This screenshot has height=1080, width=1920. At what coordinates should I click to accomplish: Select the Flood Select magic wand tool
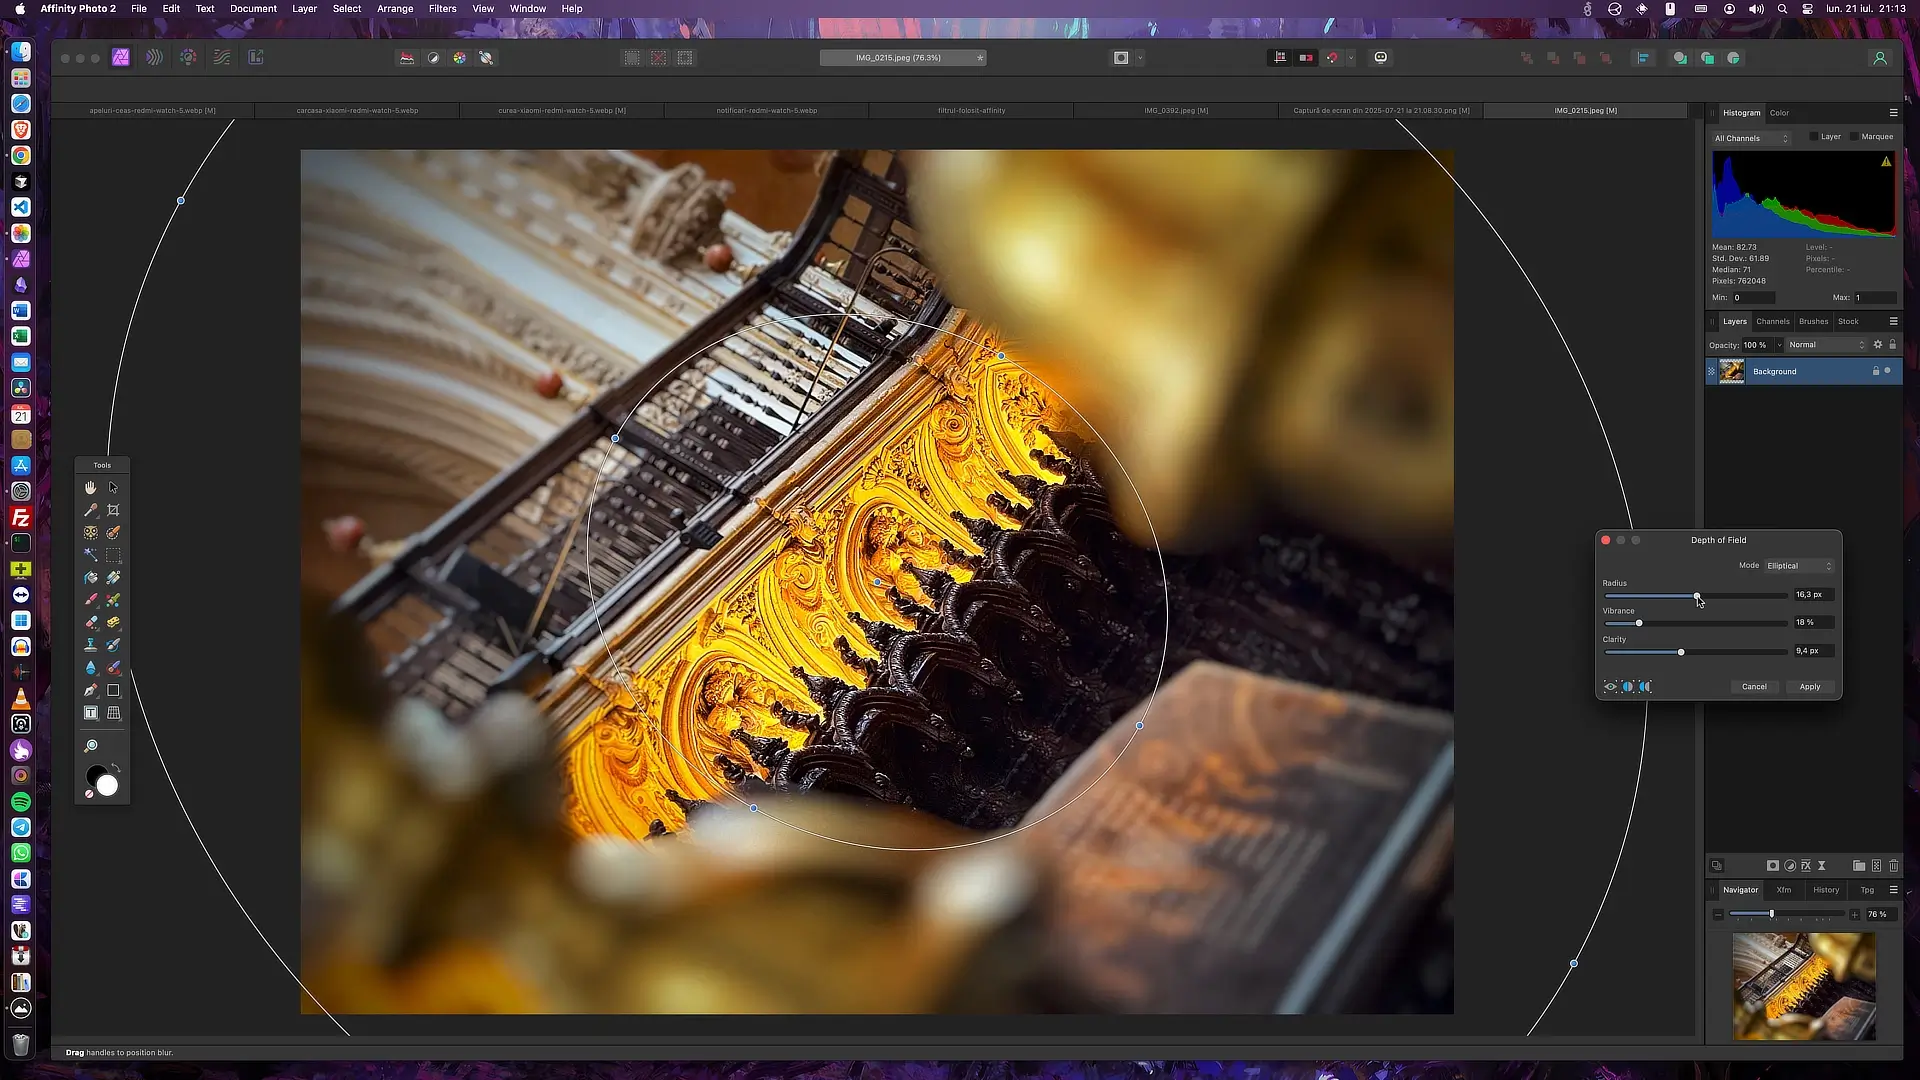tap(90, 555)
